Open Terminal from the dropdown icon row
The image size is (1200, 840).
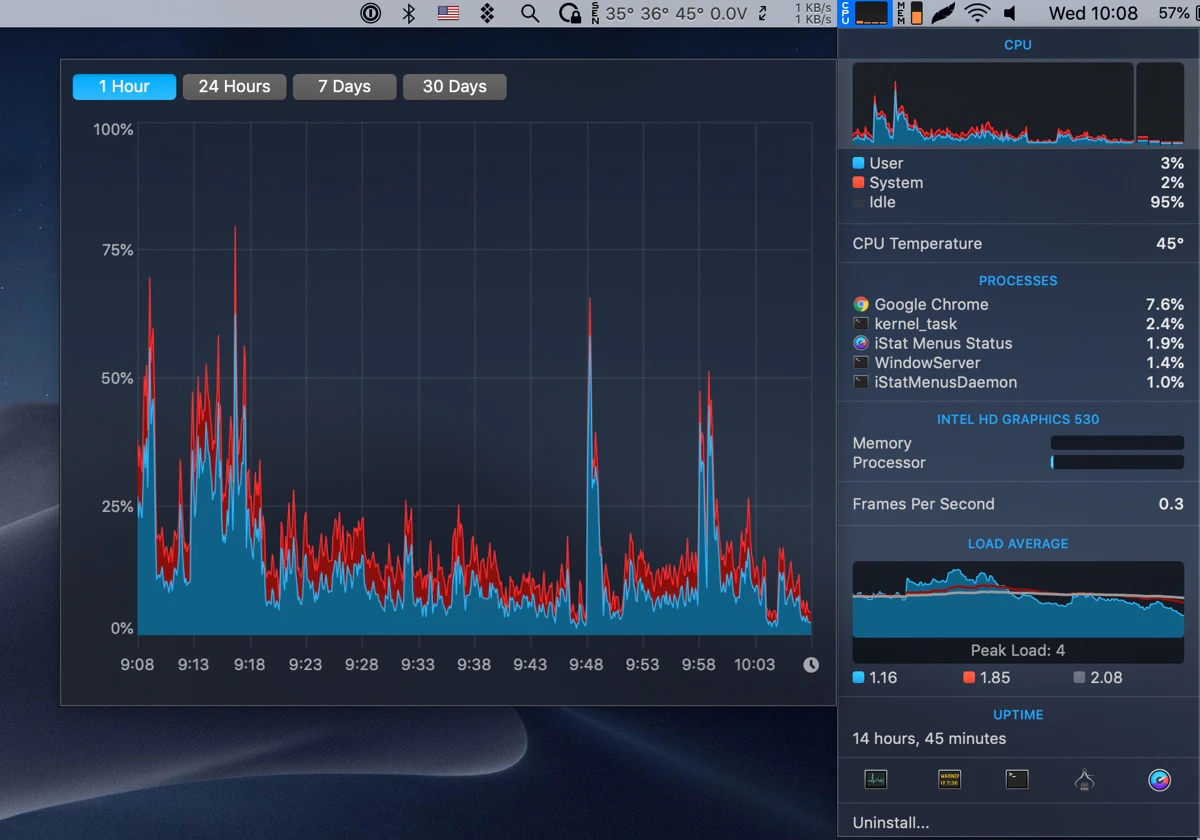(x=1017, y=779)
